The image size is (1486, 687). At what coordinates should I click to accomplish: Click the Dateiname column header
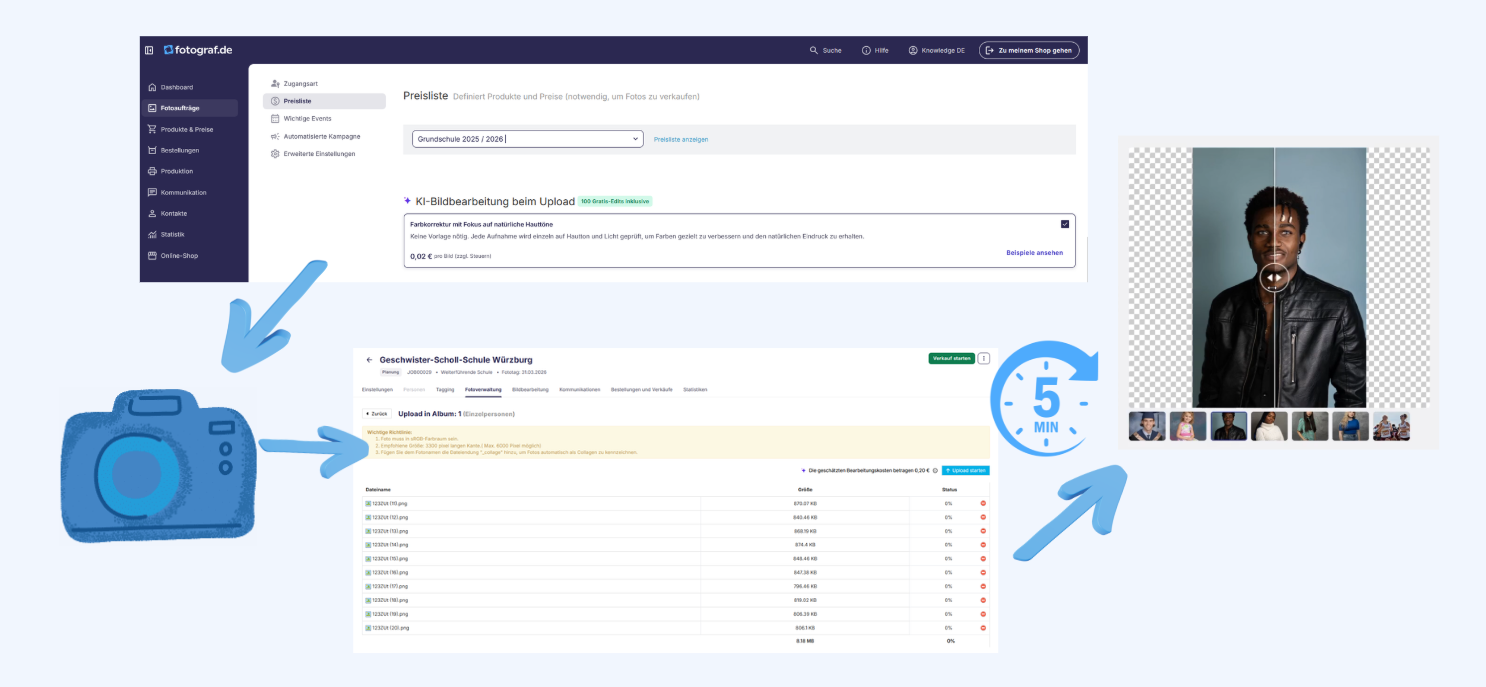[x=376, y=489]
